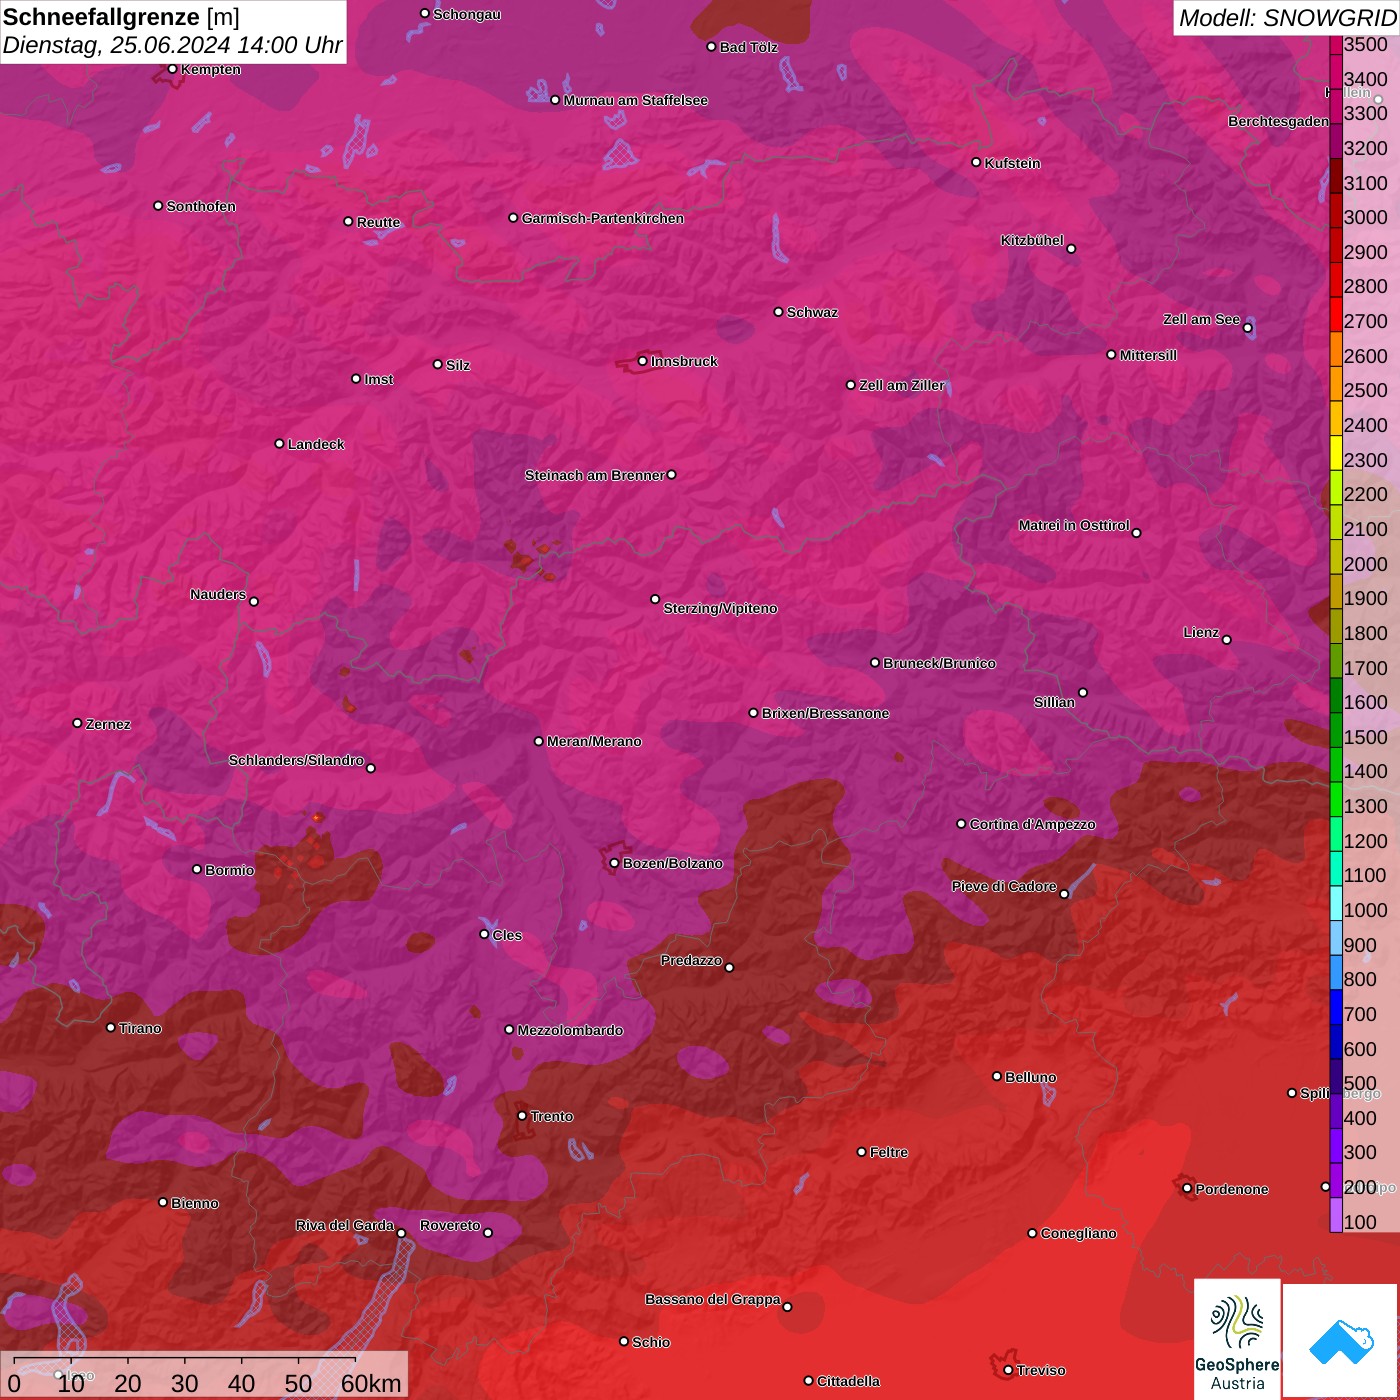Click the 'Pieve di Cadore' label
1400x1400 pixels.
(1004, 886)
